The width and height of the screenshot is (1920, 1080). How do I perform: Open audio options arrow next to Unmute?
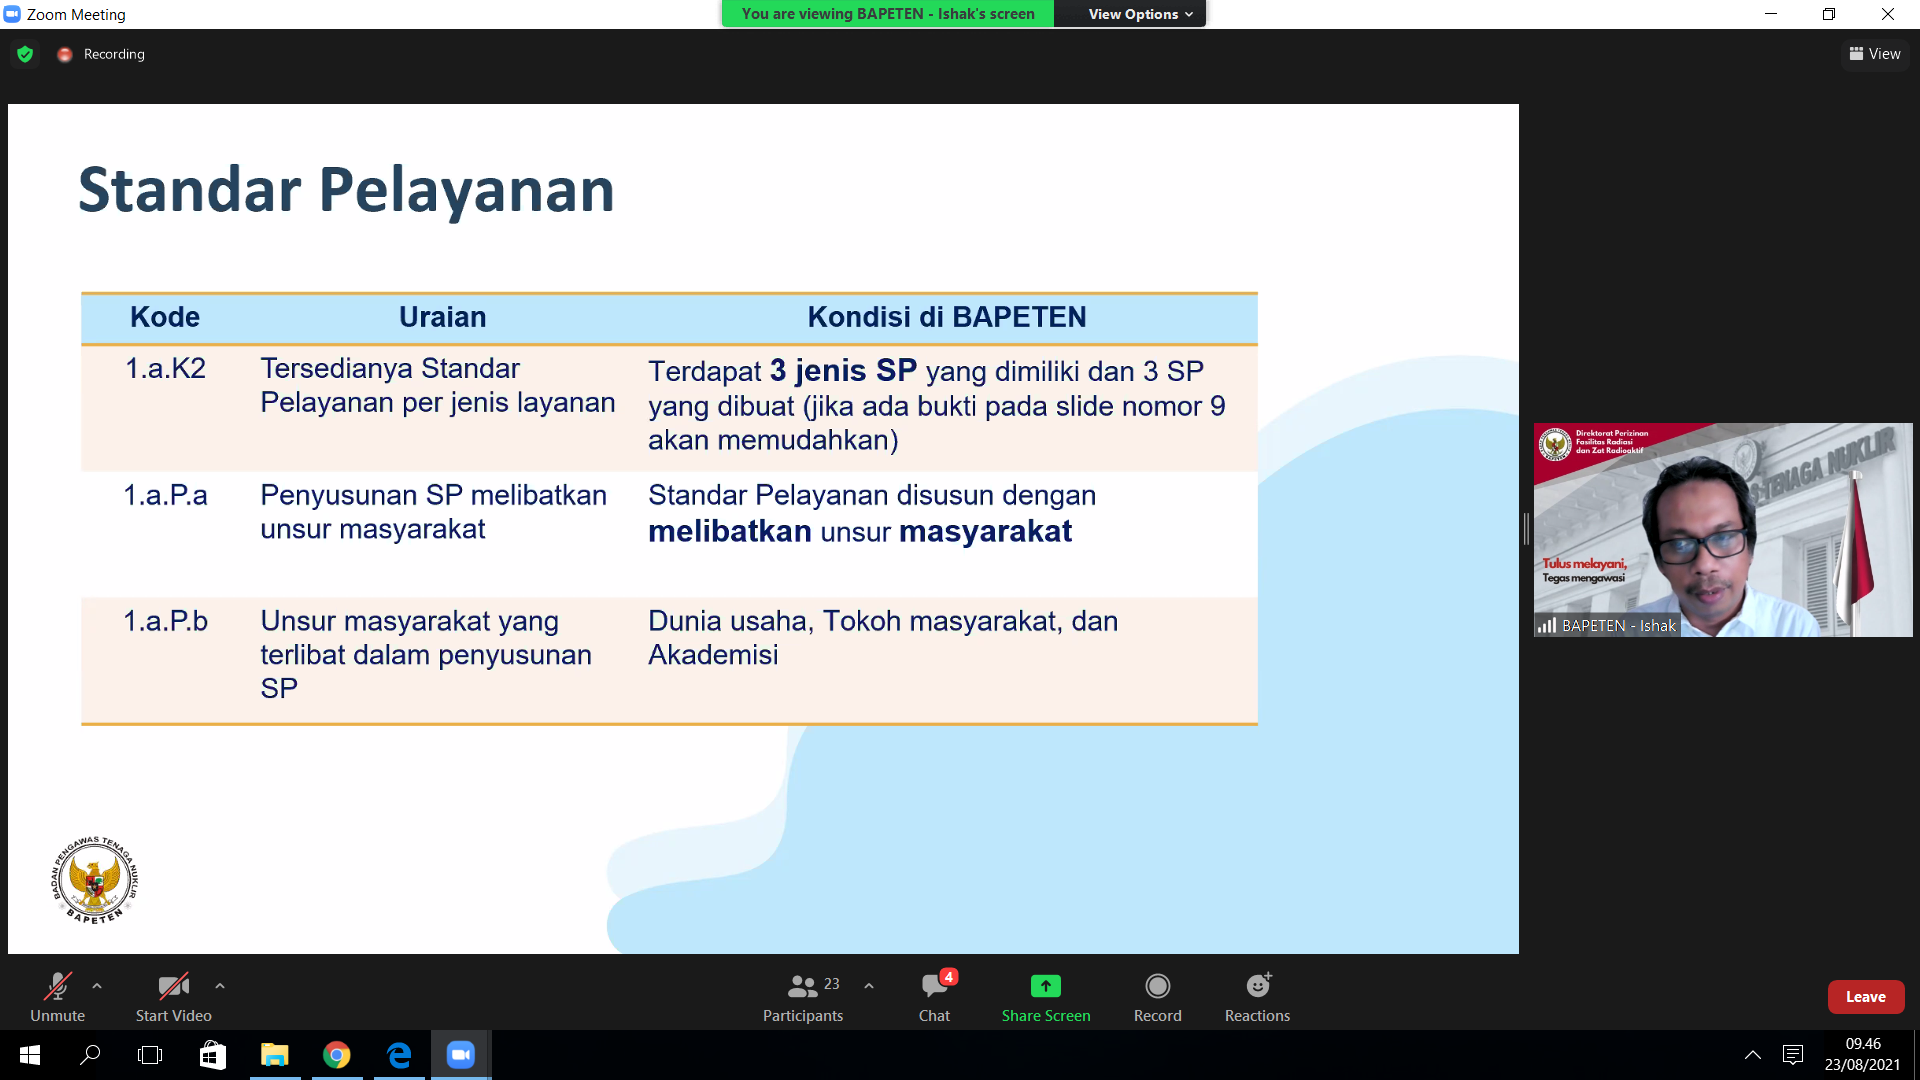pyautogui.click(x=97, y=986)
